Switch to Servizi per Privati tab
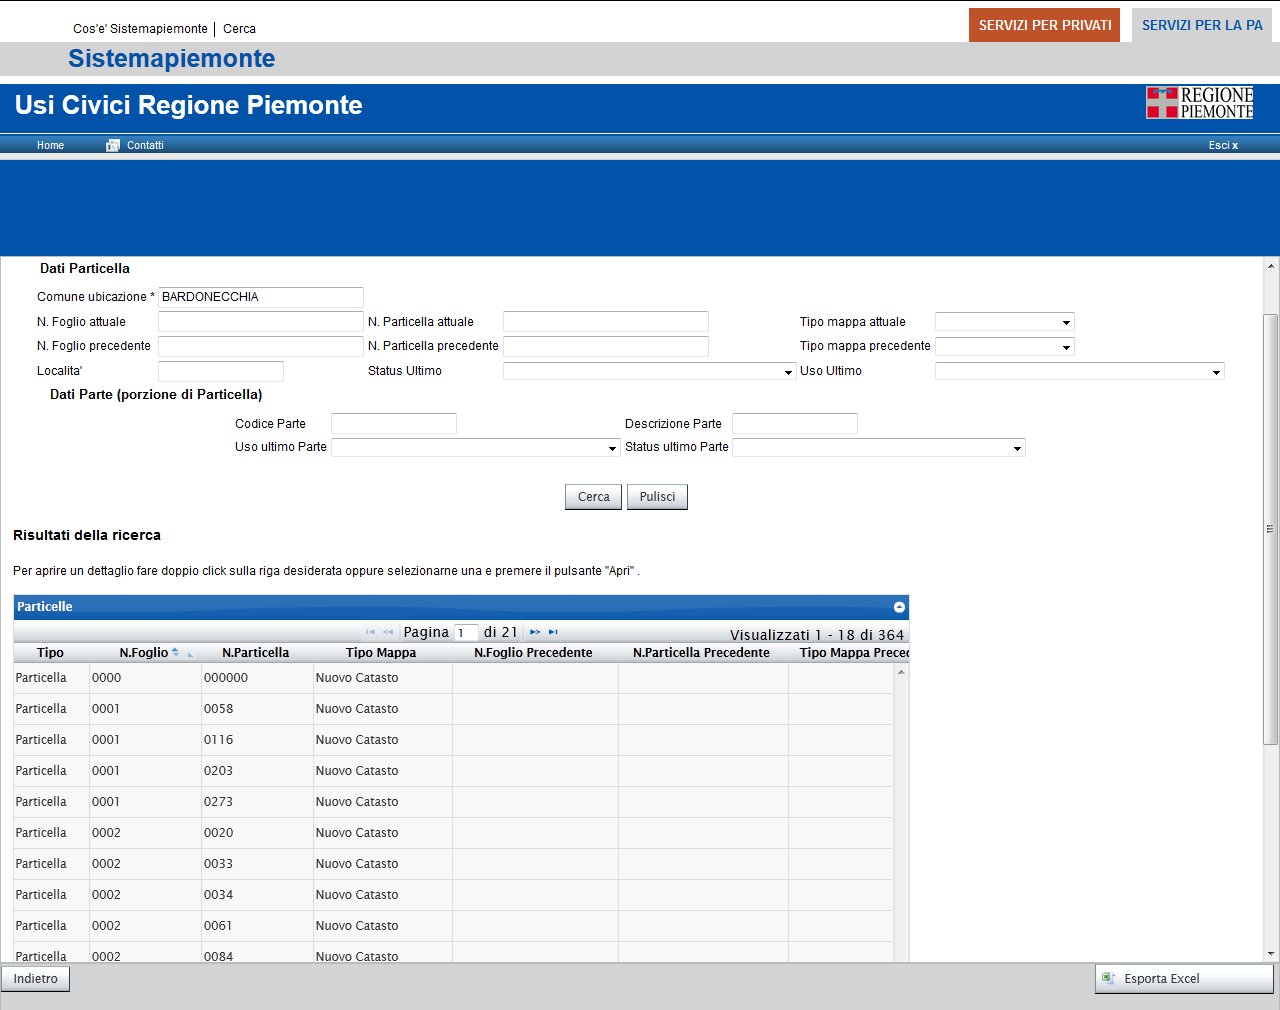 click(1045, 25)
